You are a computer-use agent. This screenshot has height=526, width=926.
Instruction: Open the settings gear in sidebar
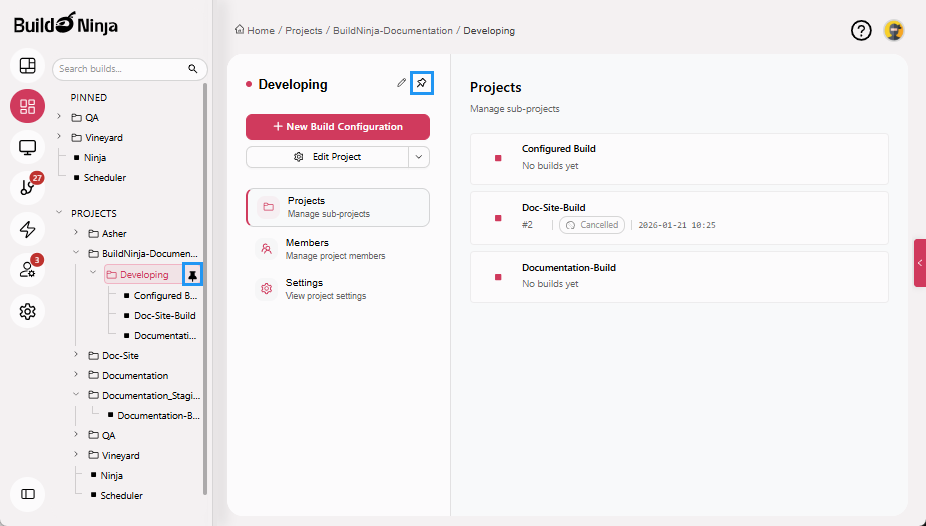pyautogui.click(x=28, y=311)
